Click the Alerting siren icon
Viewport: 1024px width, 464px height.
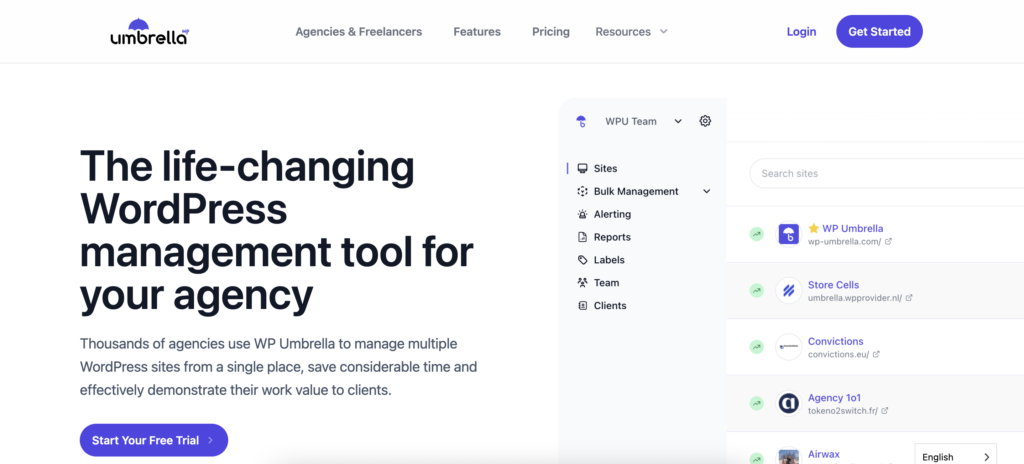[583, 214]
